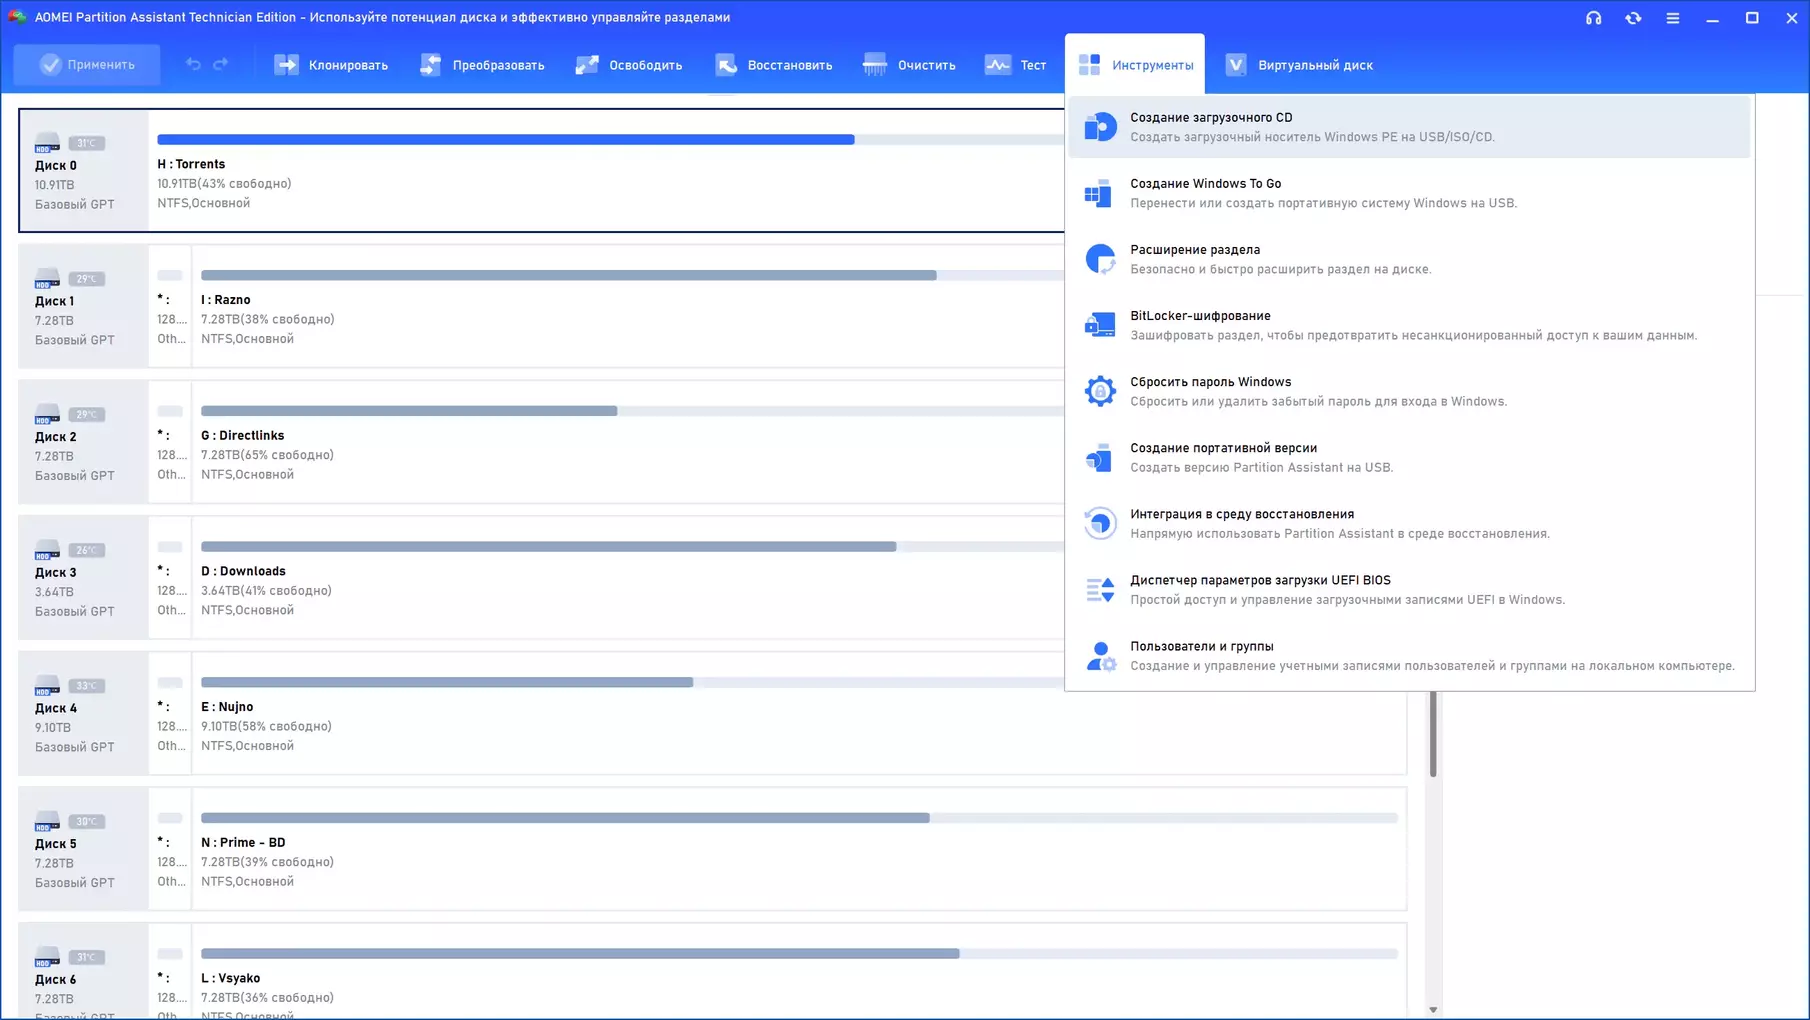Screen dimensions: 1810x1020
Task: Click the refresh icon in title bar
Action: [x=1633, y=18]
